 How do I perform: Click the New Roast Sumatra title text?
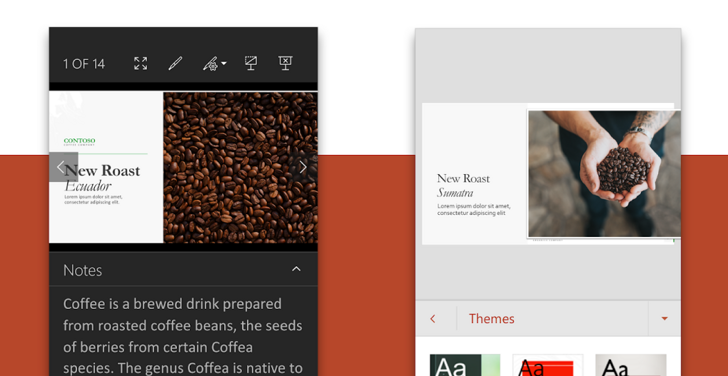tap(463, 185)
